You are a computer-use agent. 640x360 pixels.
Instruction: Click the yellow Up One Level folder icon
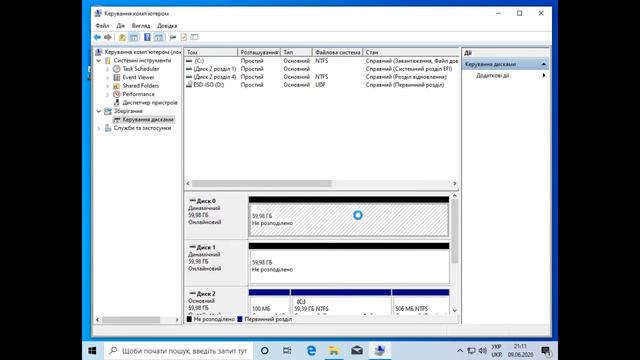tap(122, 37)
